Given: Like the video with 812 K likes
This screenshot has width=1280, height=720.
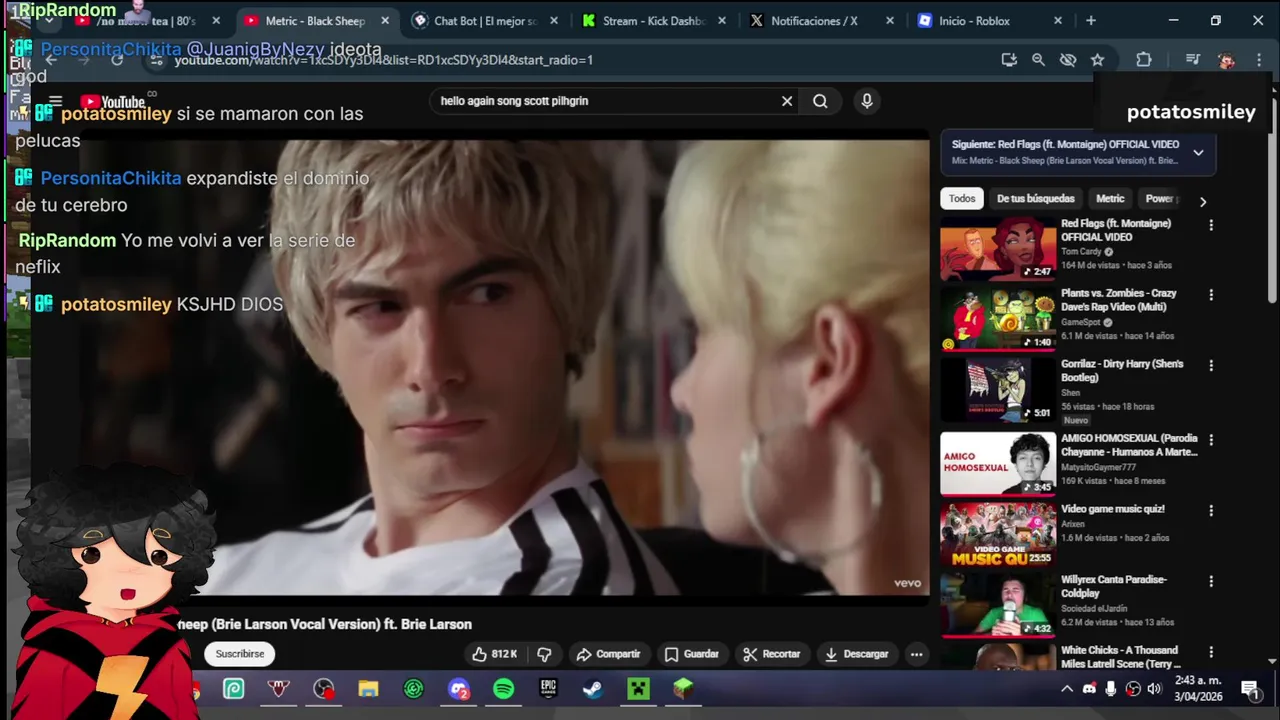Looking at the screenshot, I should coord(495,654).
